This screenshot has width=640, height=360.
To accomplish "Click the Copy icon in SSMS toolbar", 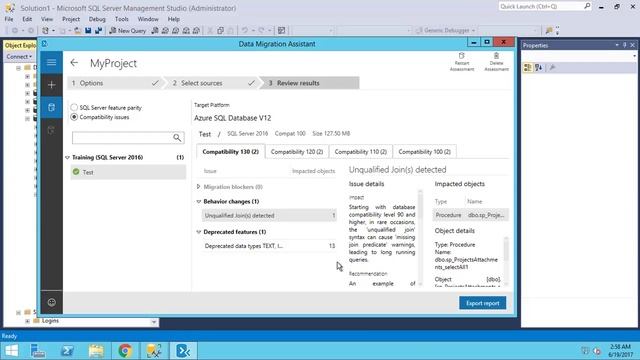I will coord(220,31).
